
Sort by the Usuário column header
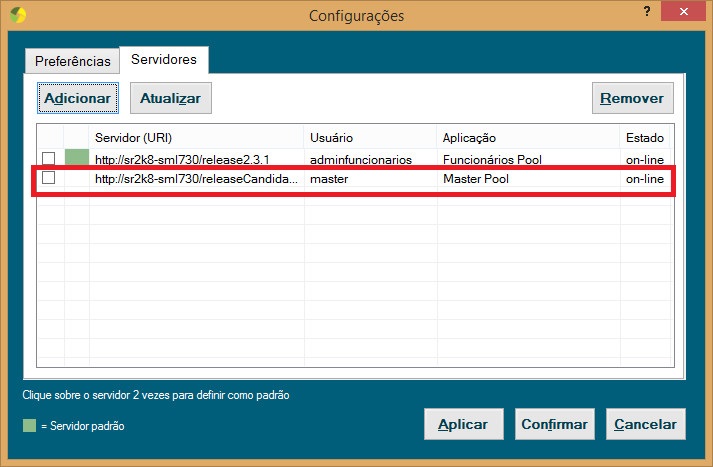pyautogui.click(x=370, y=137)
